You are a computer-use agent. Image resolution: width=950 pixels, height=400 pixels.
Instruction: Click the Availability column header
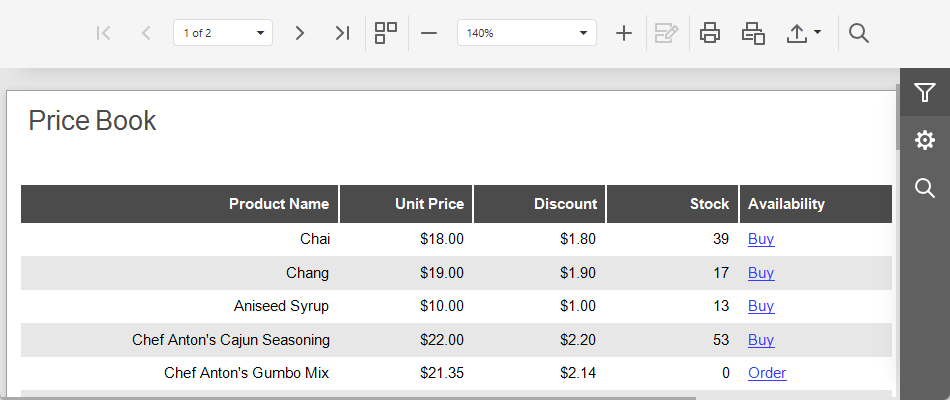tap(816, 204)
